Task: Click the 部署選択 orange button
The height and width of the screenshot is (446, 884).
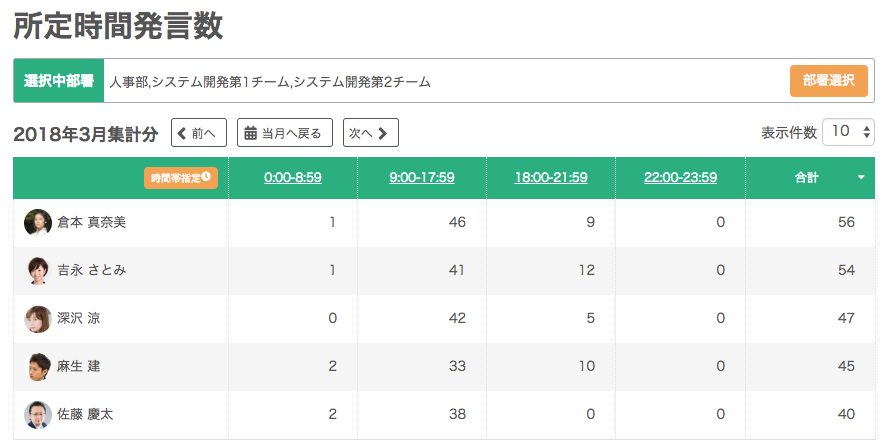Action: point(828,81)
